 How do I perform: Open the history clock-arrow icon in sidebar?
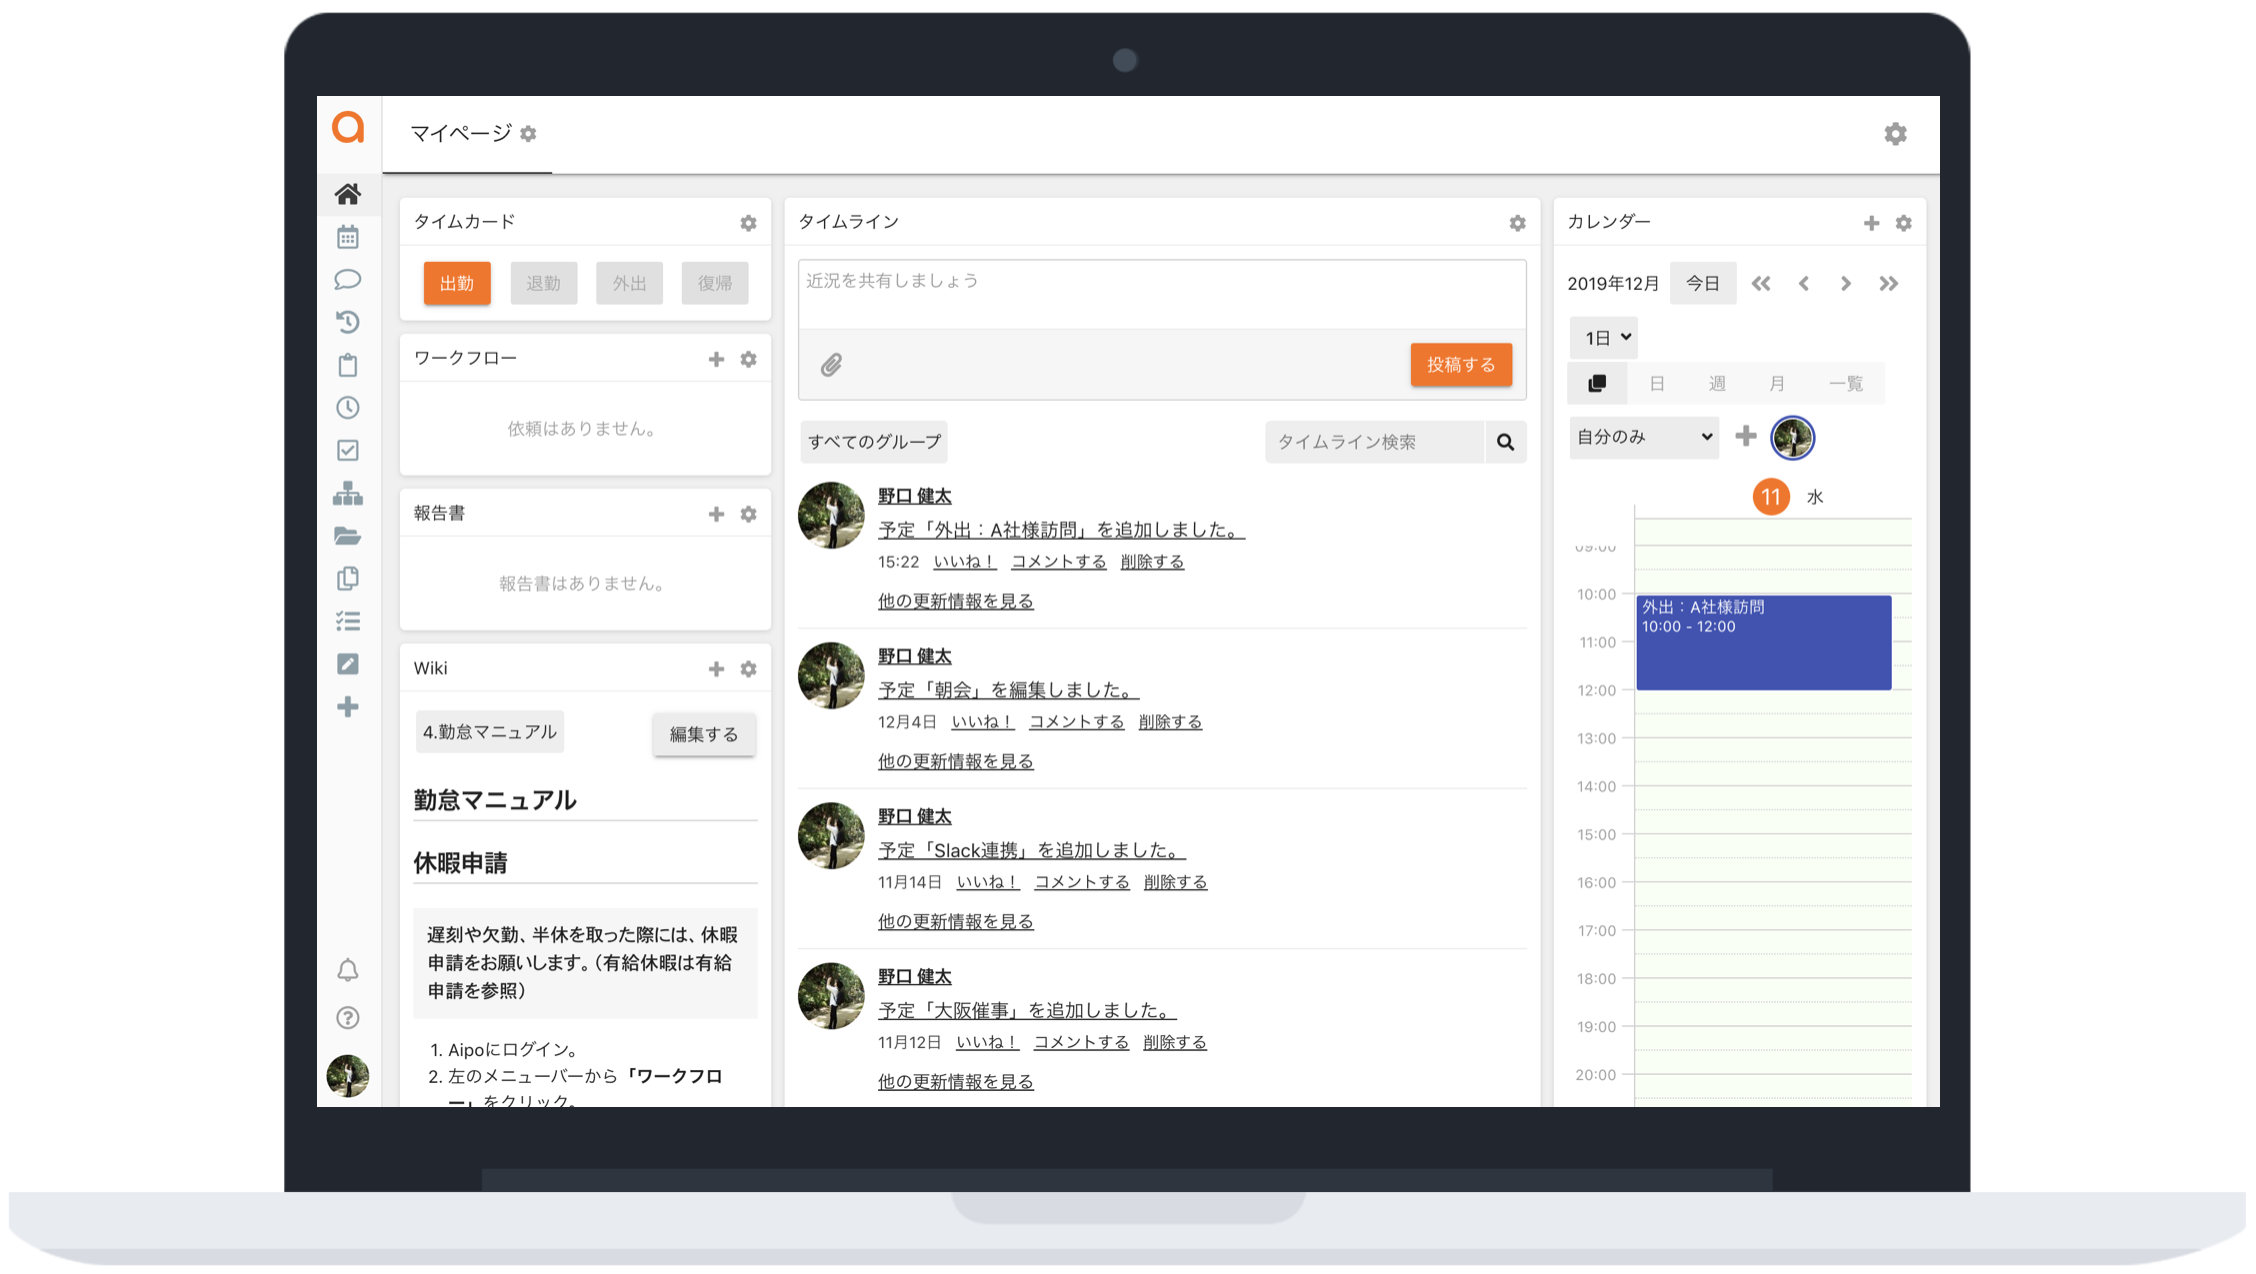[x=347, y=322]
